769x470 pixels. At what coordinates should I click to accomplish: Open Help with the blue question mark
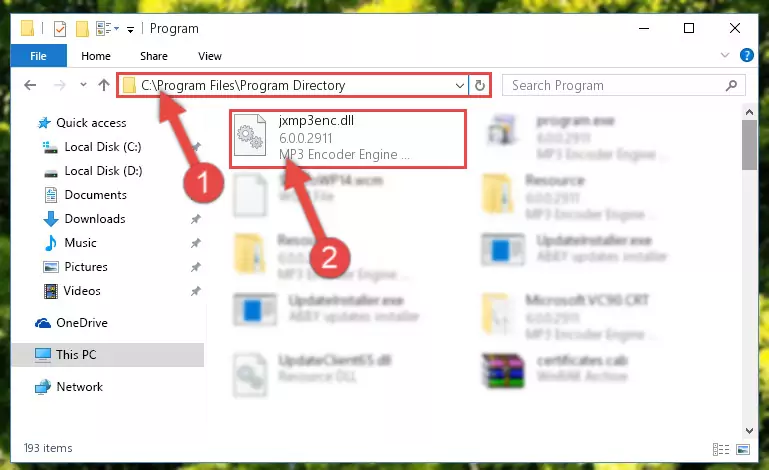tap(746, 55)
